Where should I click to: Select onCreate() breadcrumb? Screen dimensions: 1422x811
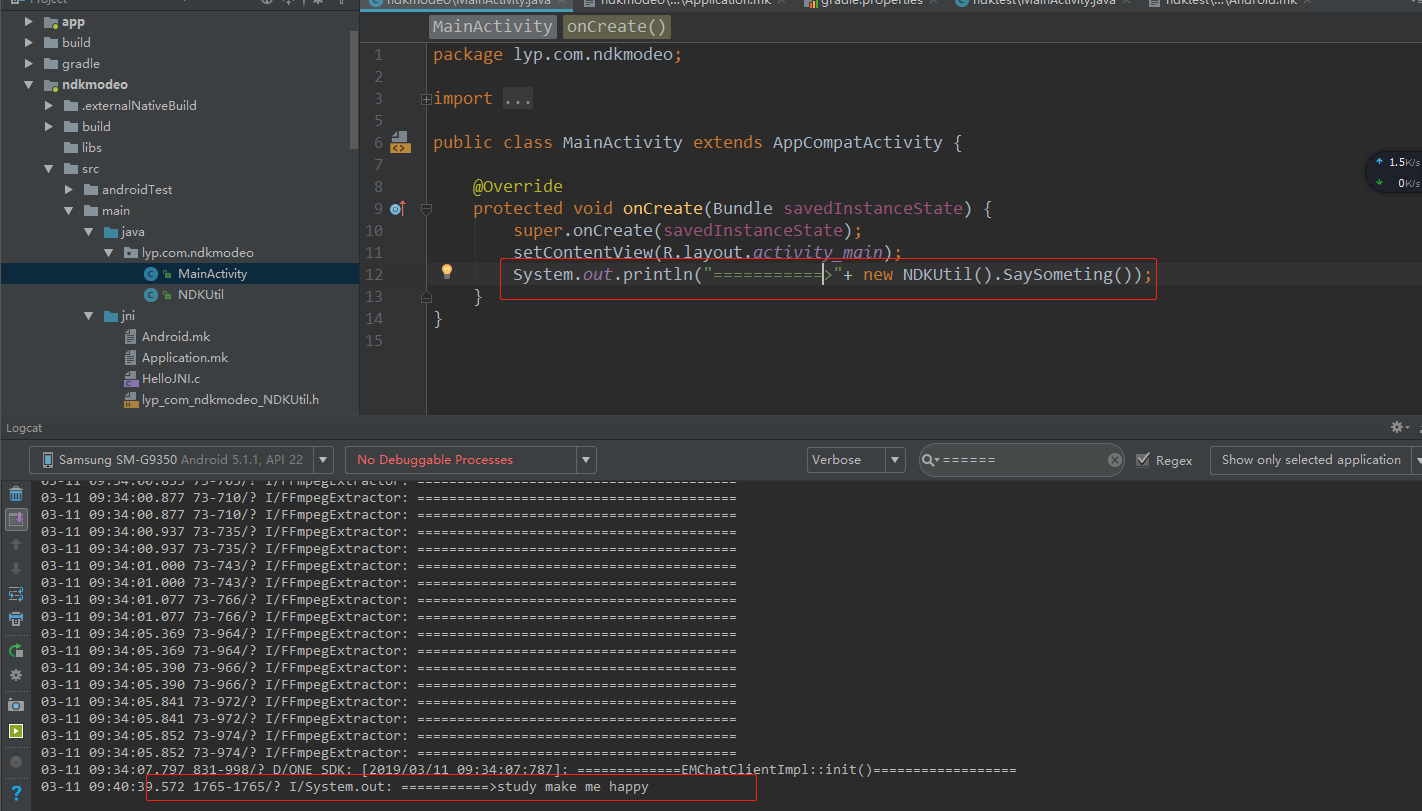click(x=616, y=26)
